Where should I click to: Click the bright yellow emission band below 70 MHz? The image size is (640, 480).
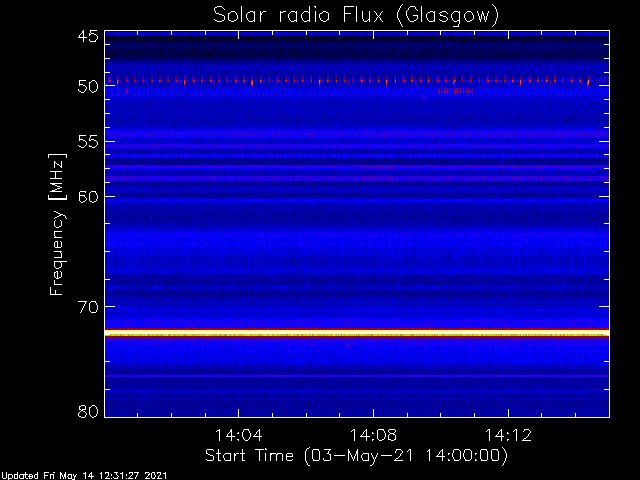point(357,333)
